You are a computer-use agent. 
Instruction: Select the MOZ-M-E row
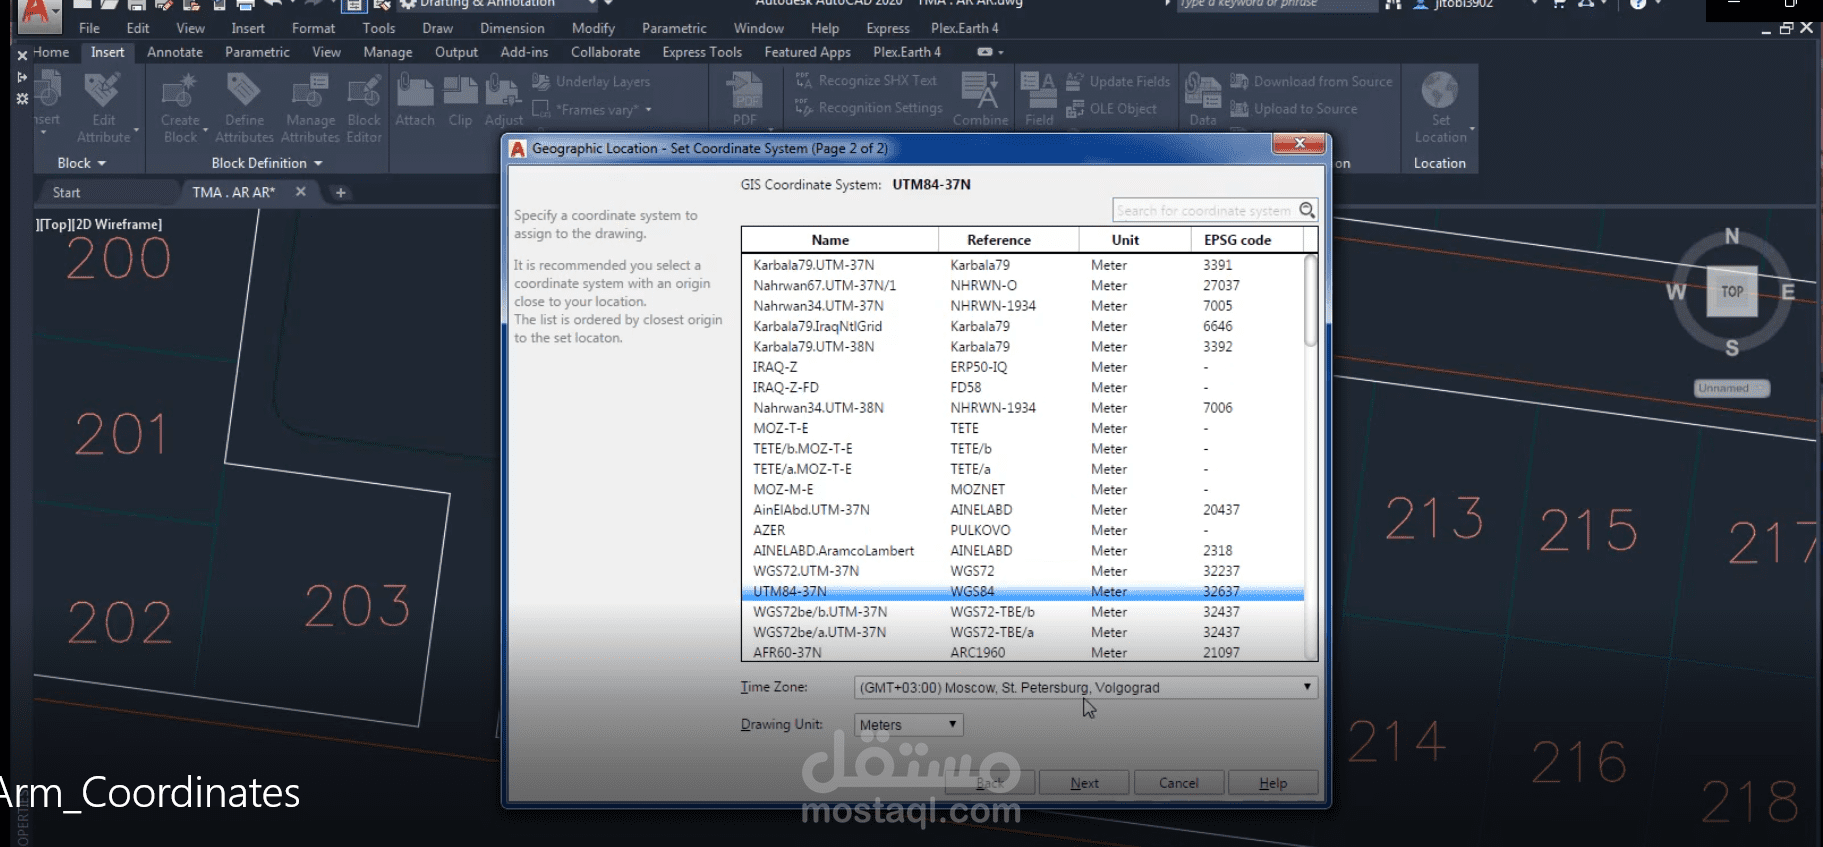pos(1023,489)
